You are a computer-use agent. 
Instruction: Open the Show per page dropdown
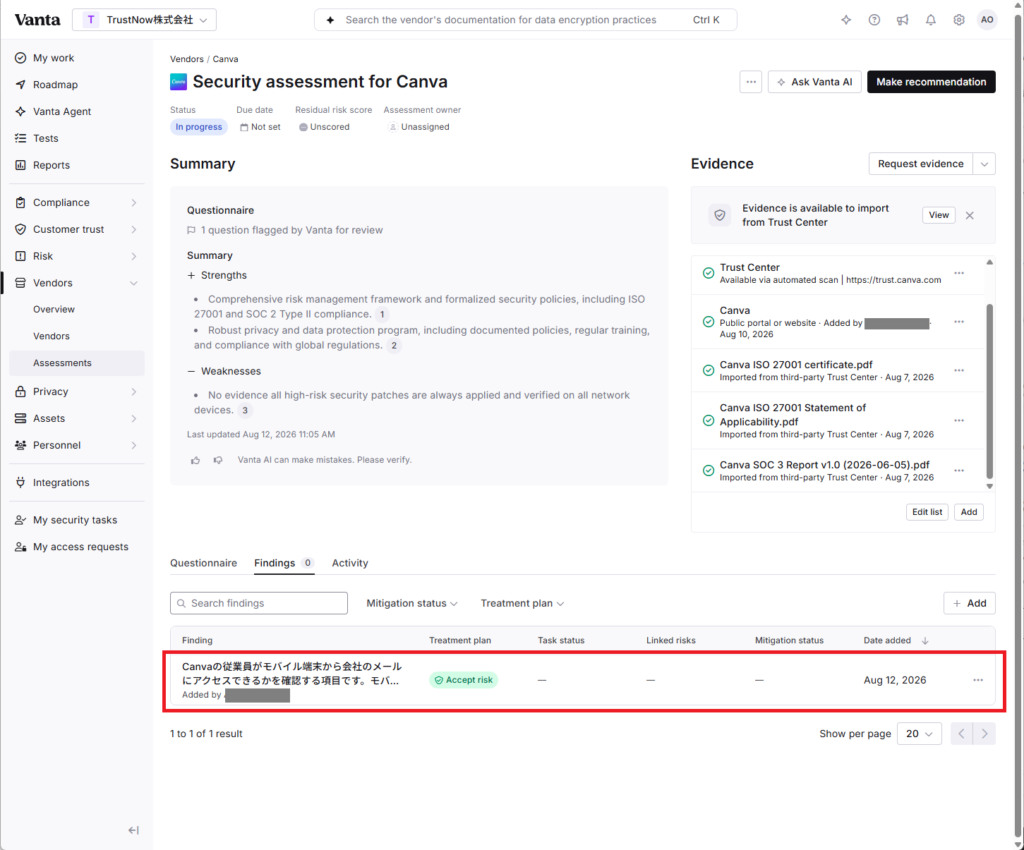(x=919, y=734)
